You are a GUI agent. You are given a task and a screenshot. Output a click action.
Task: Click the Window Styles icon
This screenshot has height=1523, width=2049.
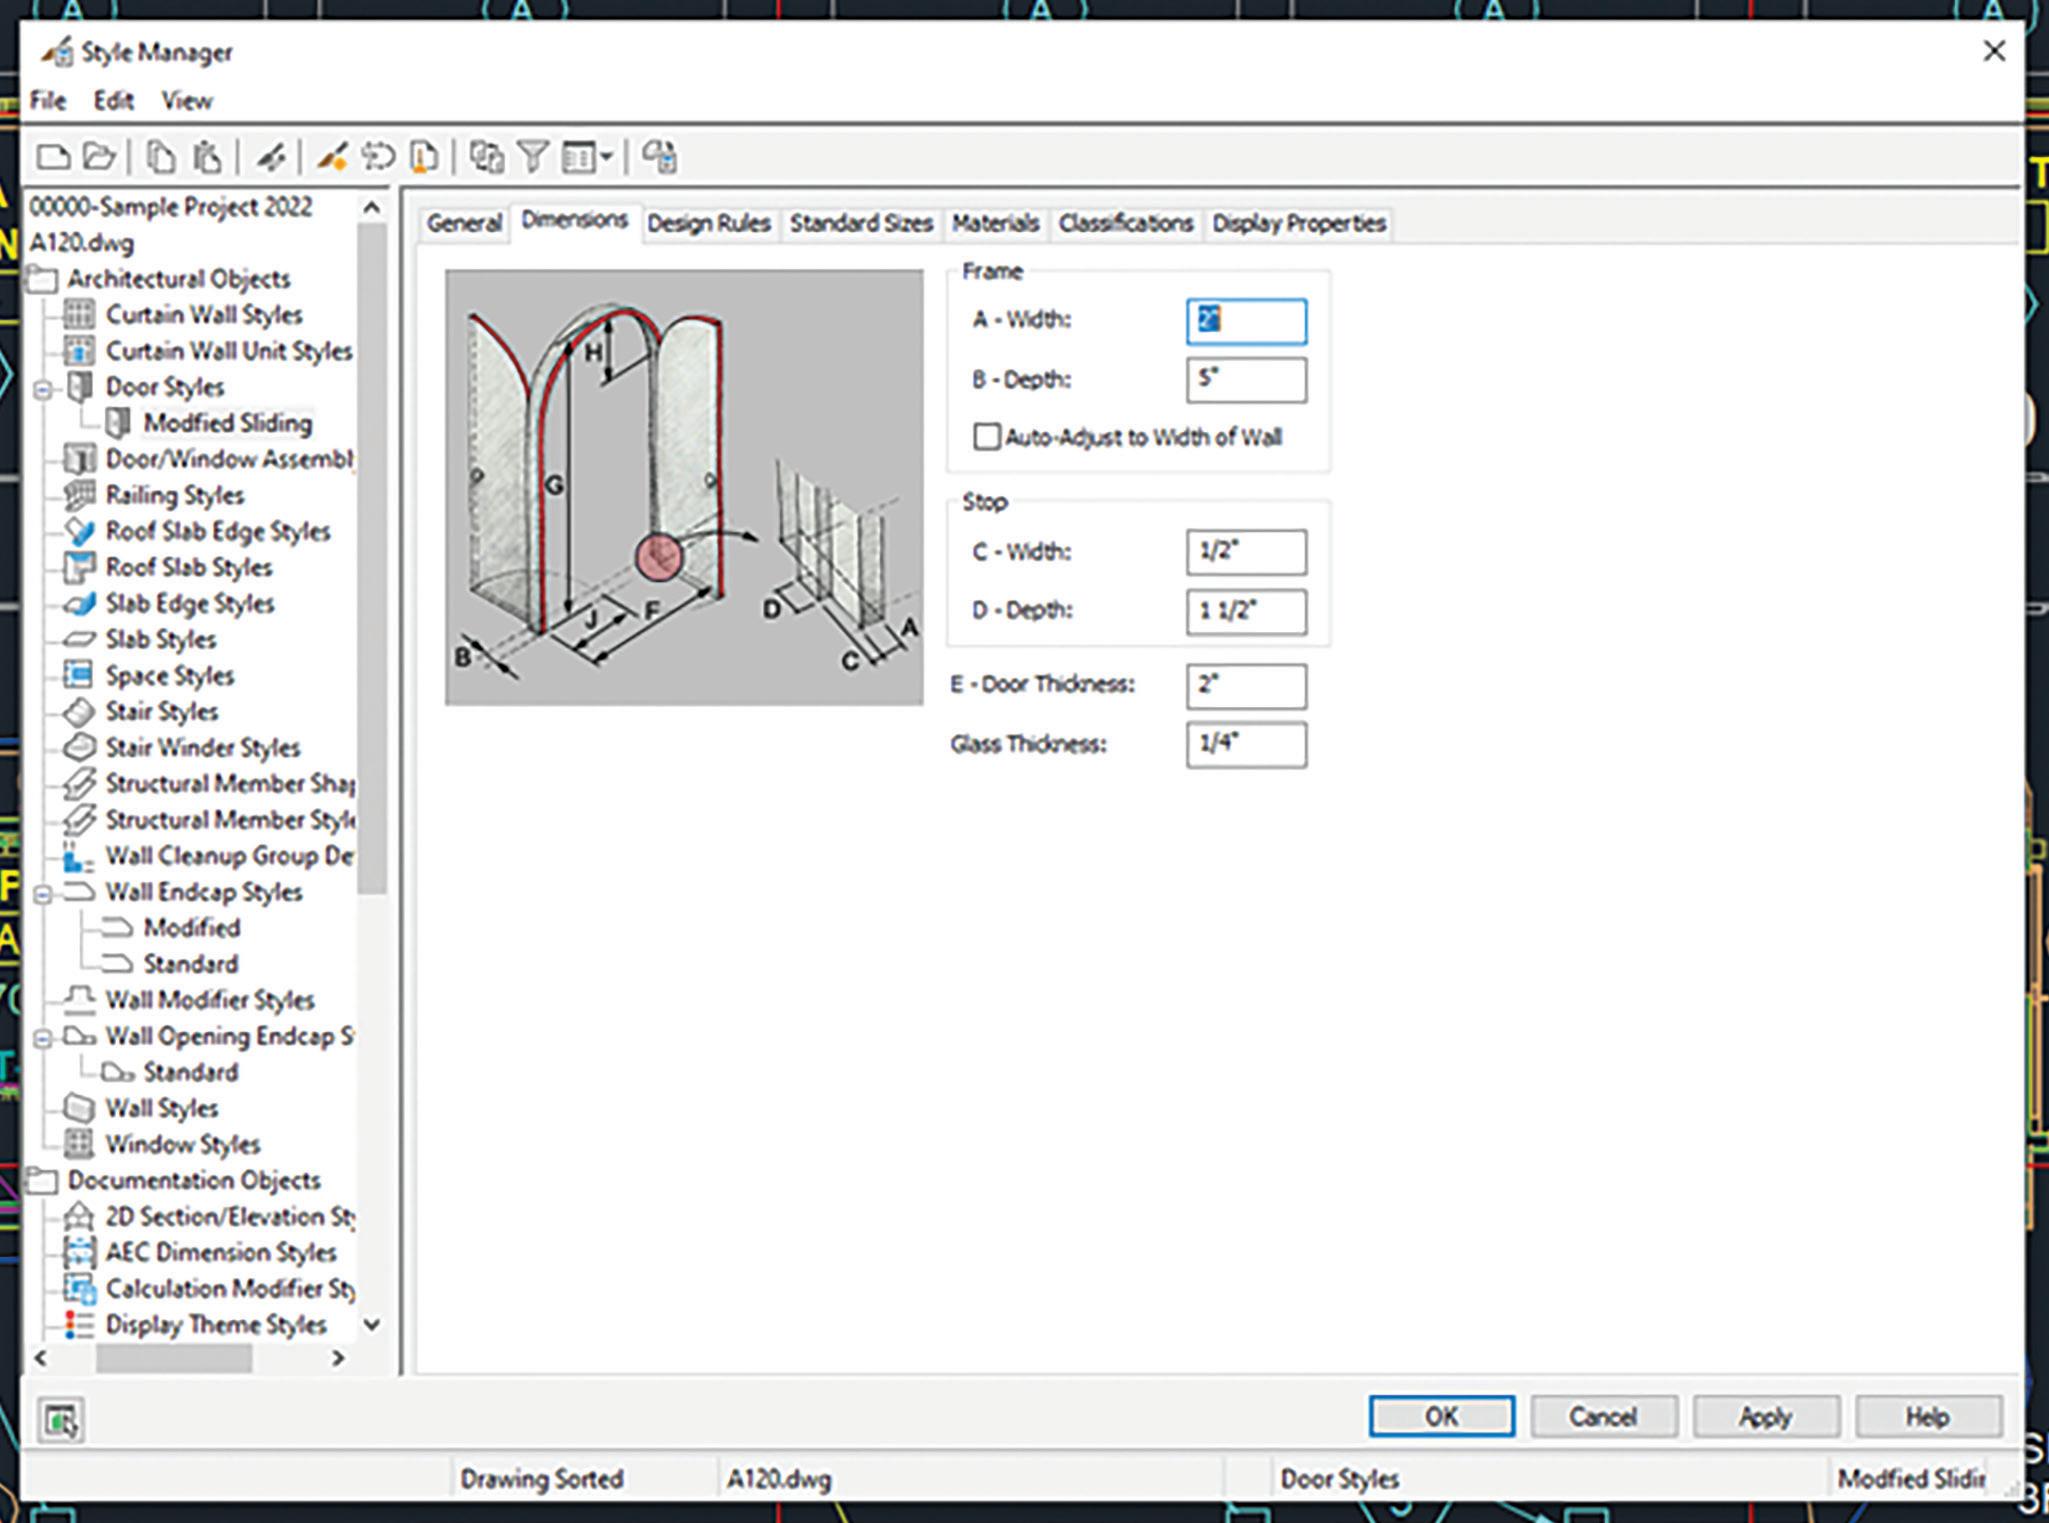pyautogui.click(x=79, y=1144)
